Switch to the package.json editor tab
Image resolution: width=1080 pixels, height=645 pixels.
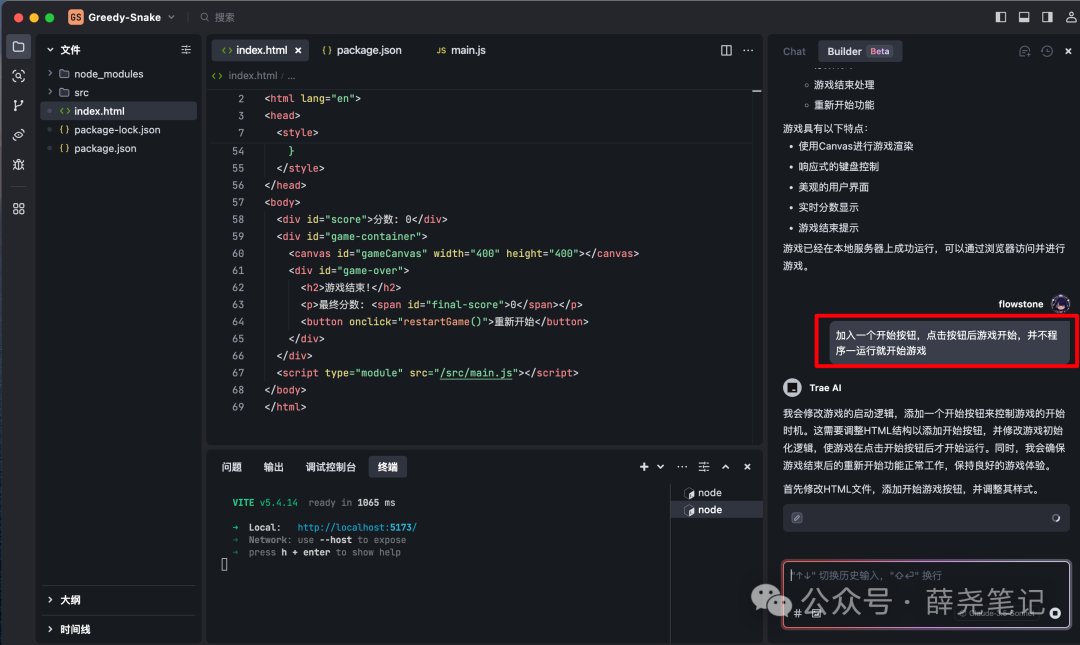(362, 50)
